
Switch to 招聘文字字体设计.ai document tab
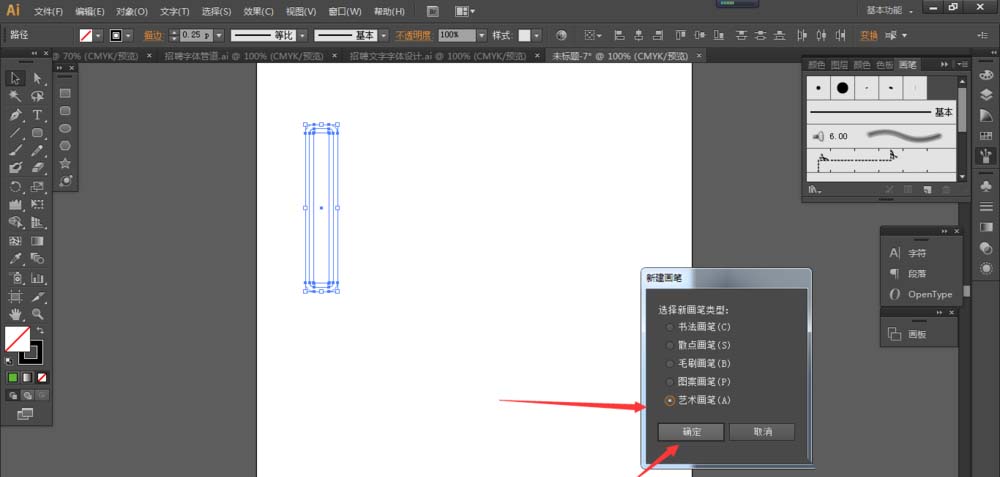click(438, 56)
